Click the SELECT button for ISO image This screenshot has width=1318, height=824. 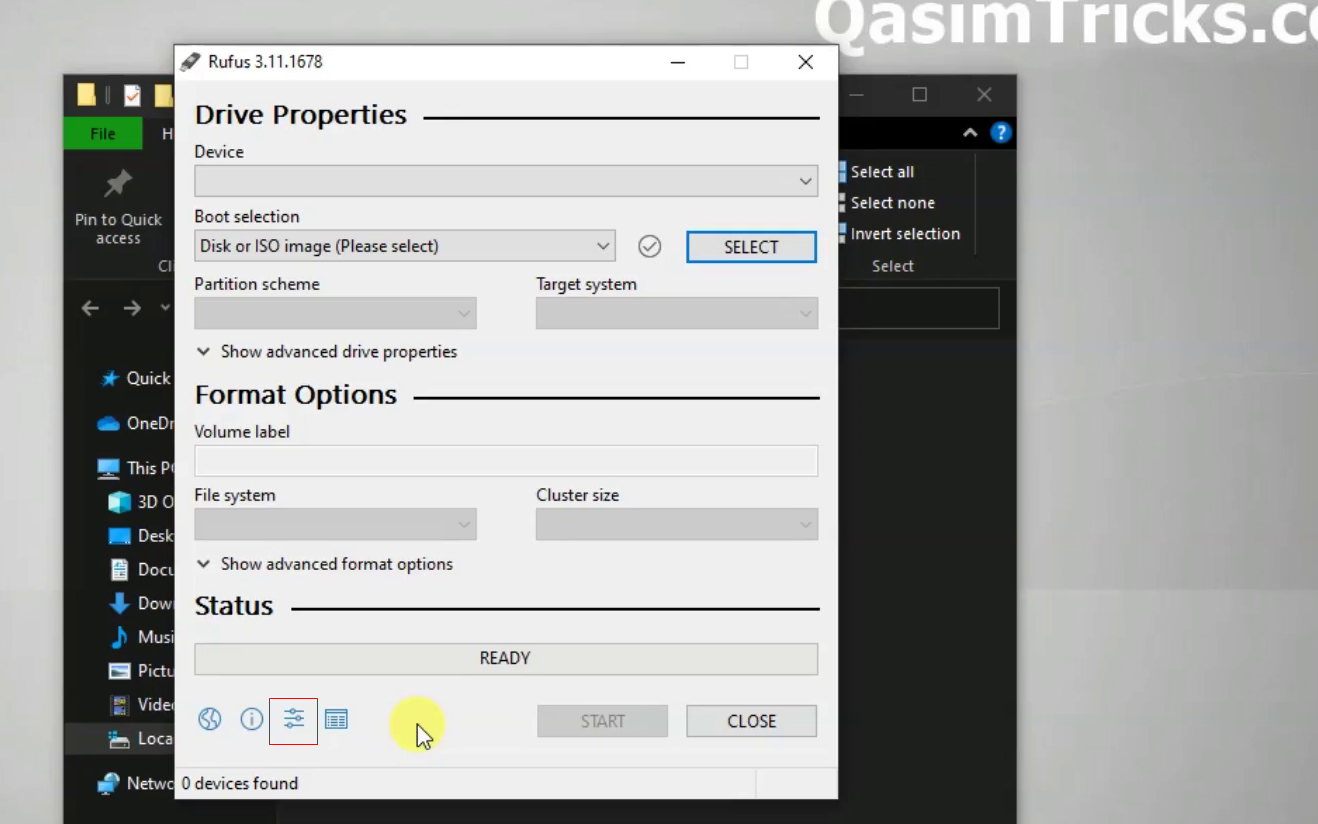click(751, 247)
